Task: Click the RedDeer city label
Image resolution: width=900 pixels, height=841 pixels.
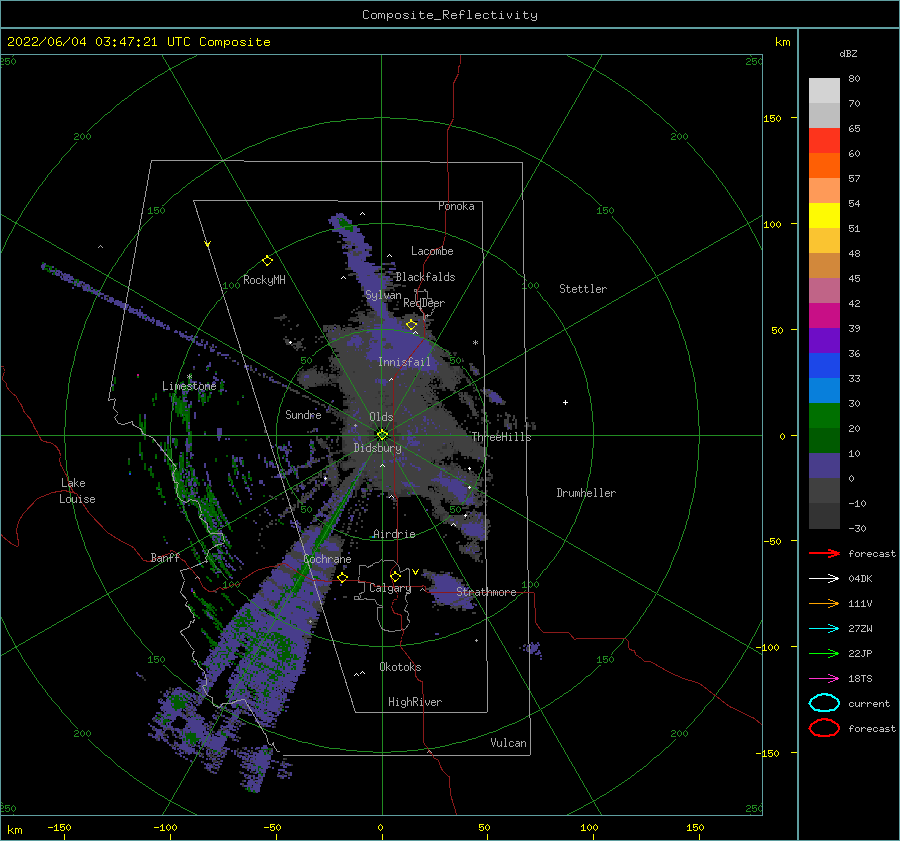Action: pyautogui.click(x=424, y=303)
